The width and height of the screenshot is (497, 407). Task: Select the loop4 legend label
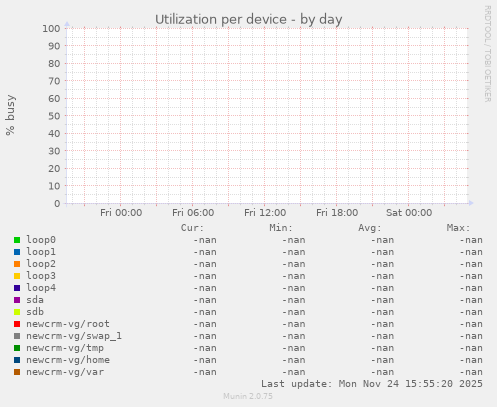tap(41, 288)
